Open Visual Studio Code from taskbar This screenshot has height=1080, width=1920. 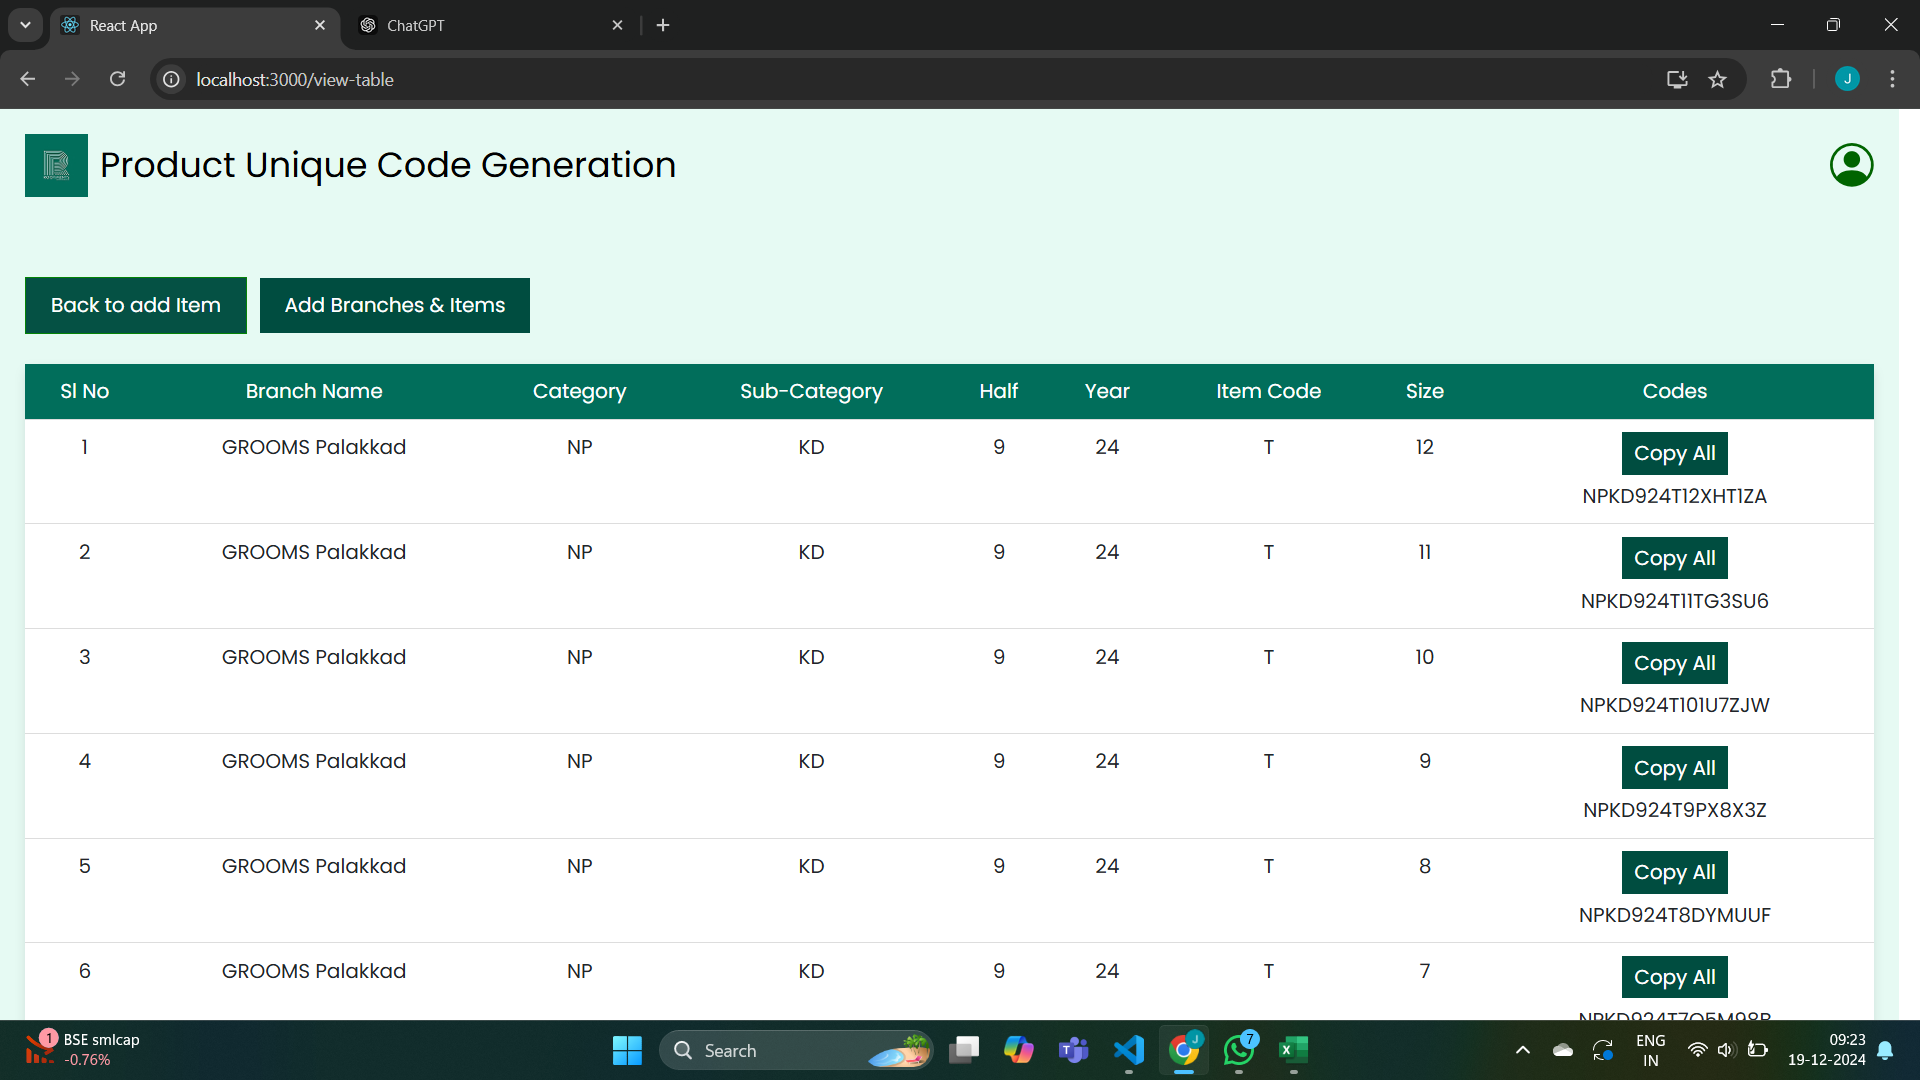[x=1129, y=1050]
